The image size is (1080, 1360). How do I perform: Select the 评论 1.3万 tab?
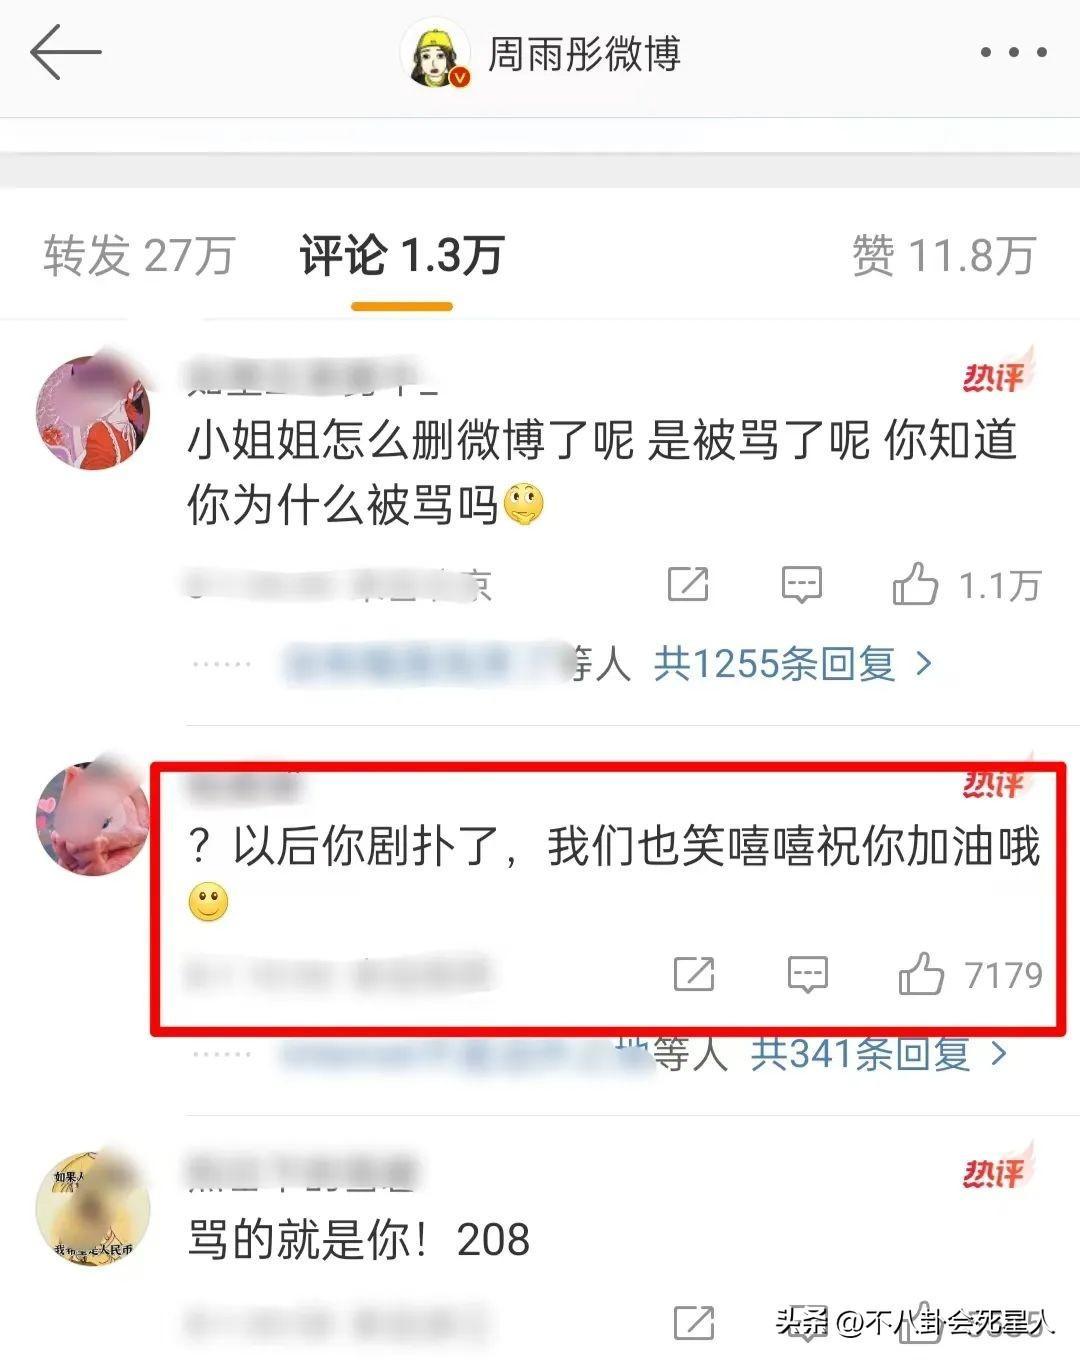(x=401, y=255)
